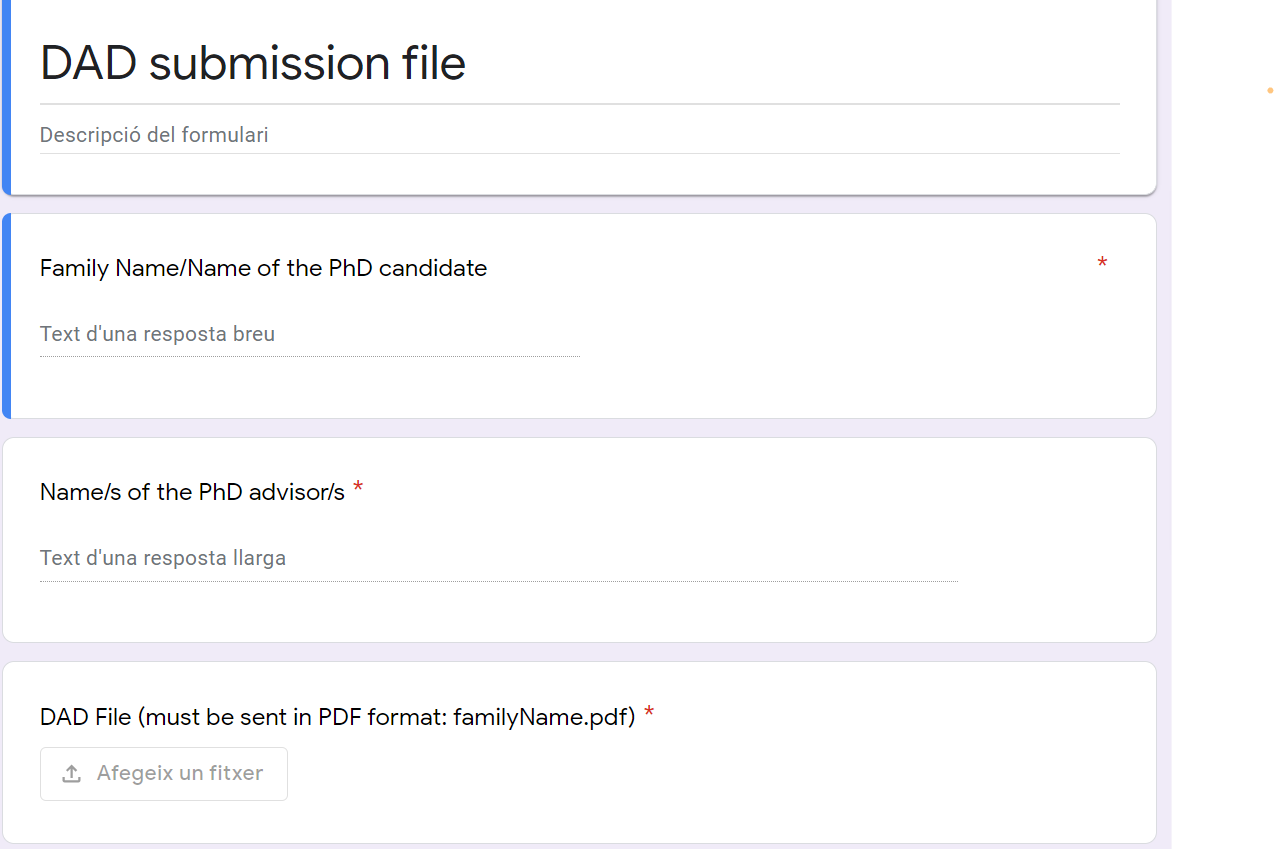This screenshot has height=849, width=1274.
Task: Click the "Text d'una resposta breu" answer field
Action: 157,334
